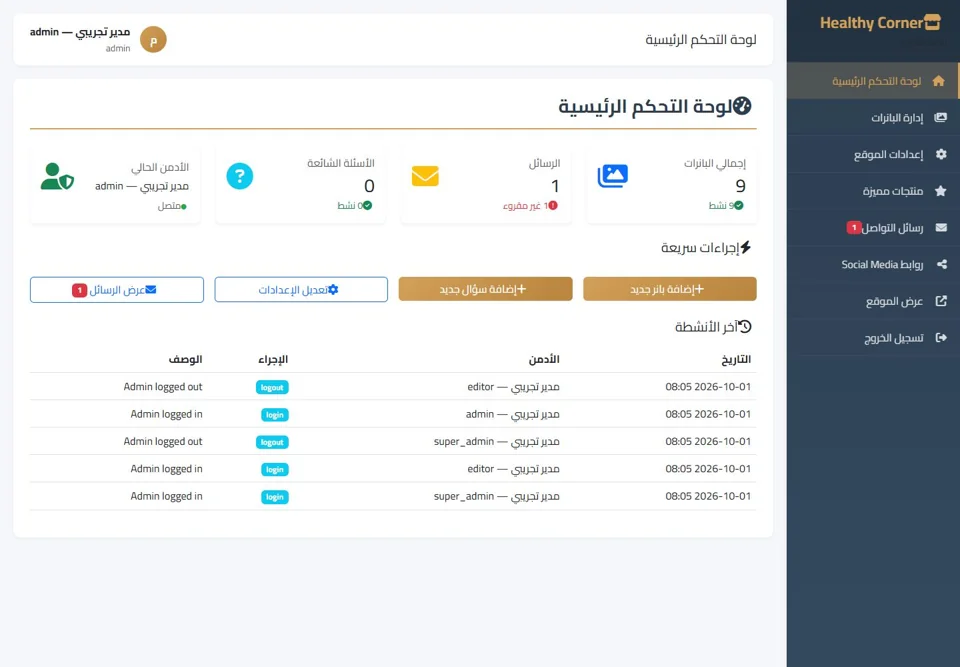Click the الإجراء column header

[273, 359]
